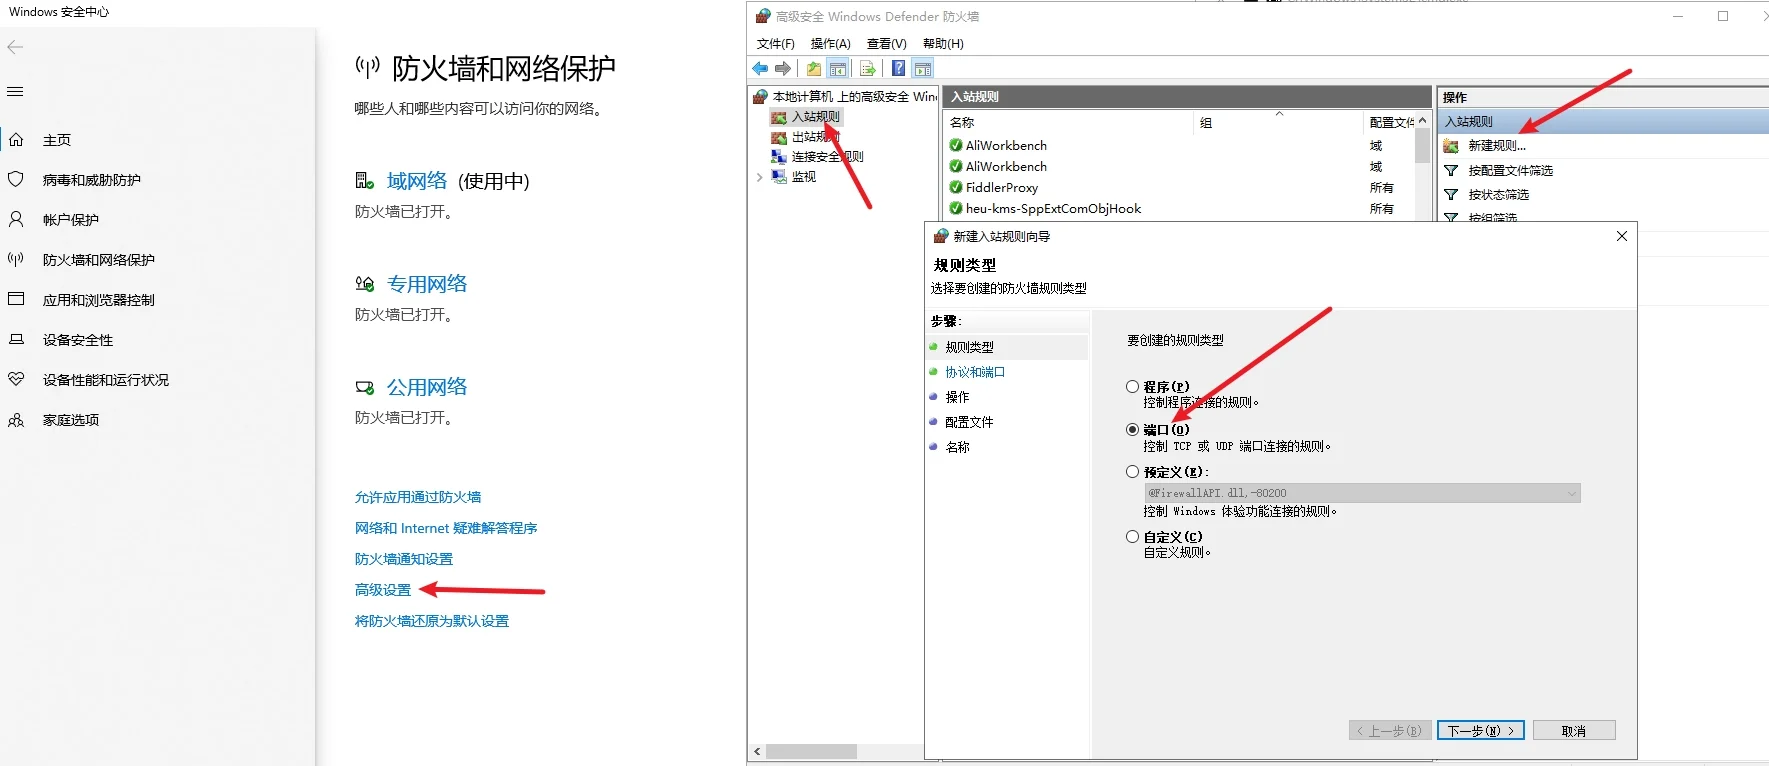Click the new rule (新建规则...) action
Viewport: 1769px width, 766px height.
click(1497, 146)
